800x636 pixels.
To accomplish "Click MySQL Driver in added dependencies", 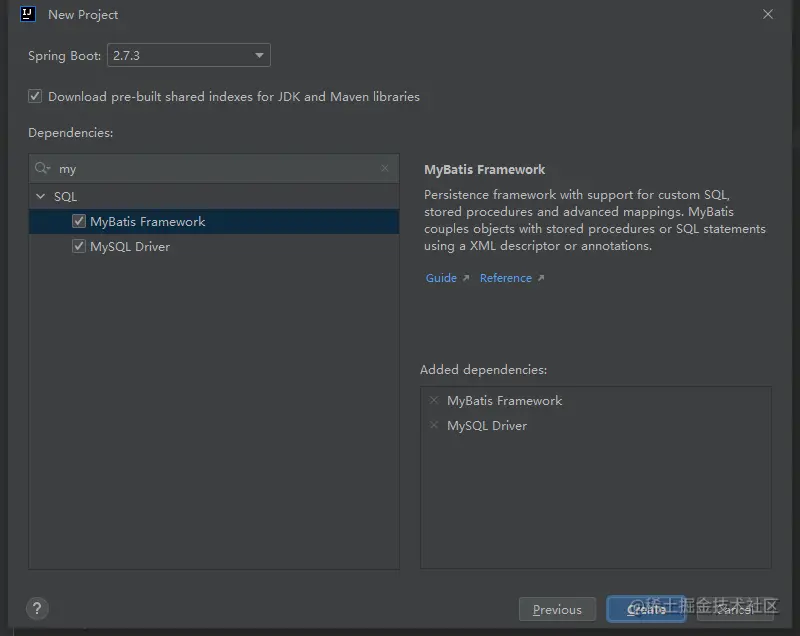I will coord(487,425).
